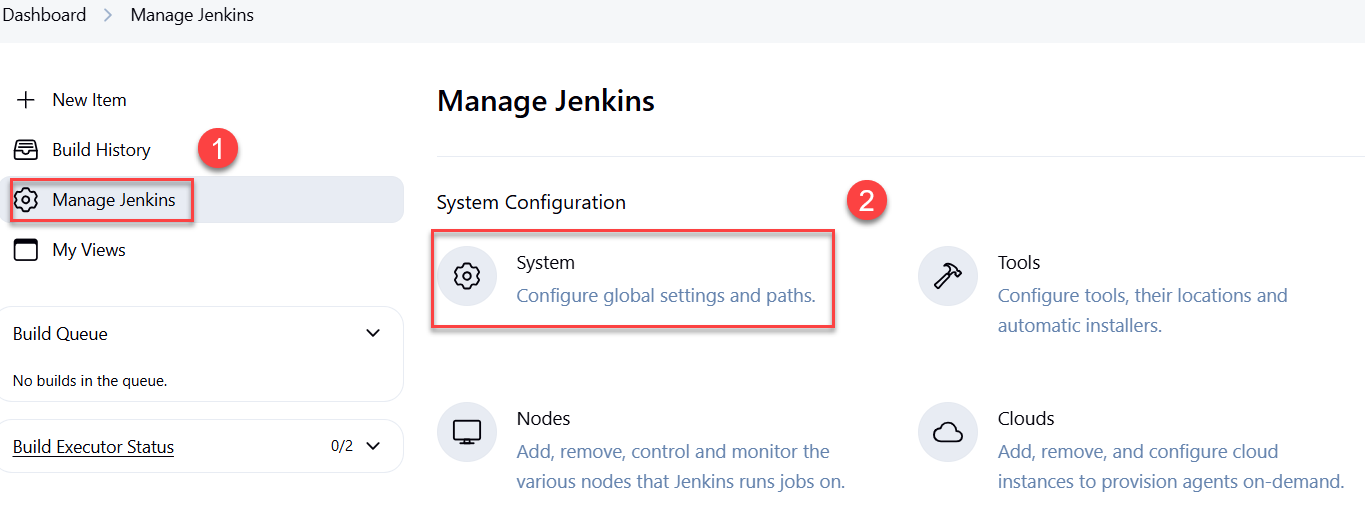
Task: Open the Tools configuration title
Action: (x=1019, y=263)
